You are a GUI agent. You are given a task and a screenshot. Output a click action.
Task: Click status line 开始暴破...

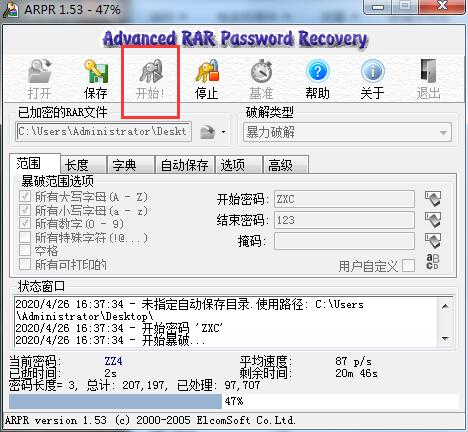110,340
